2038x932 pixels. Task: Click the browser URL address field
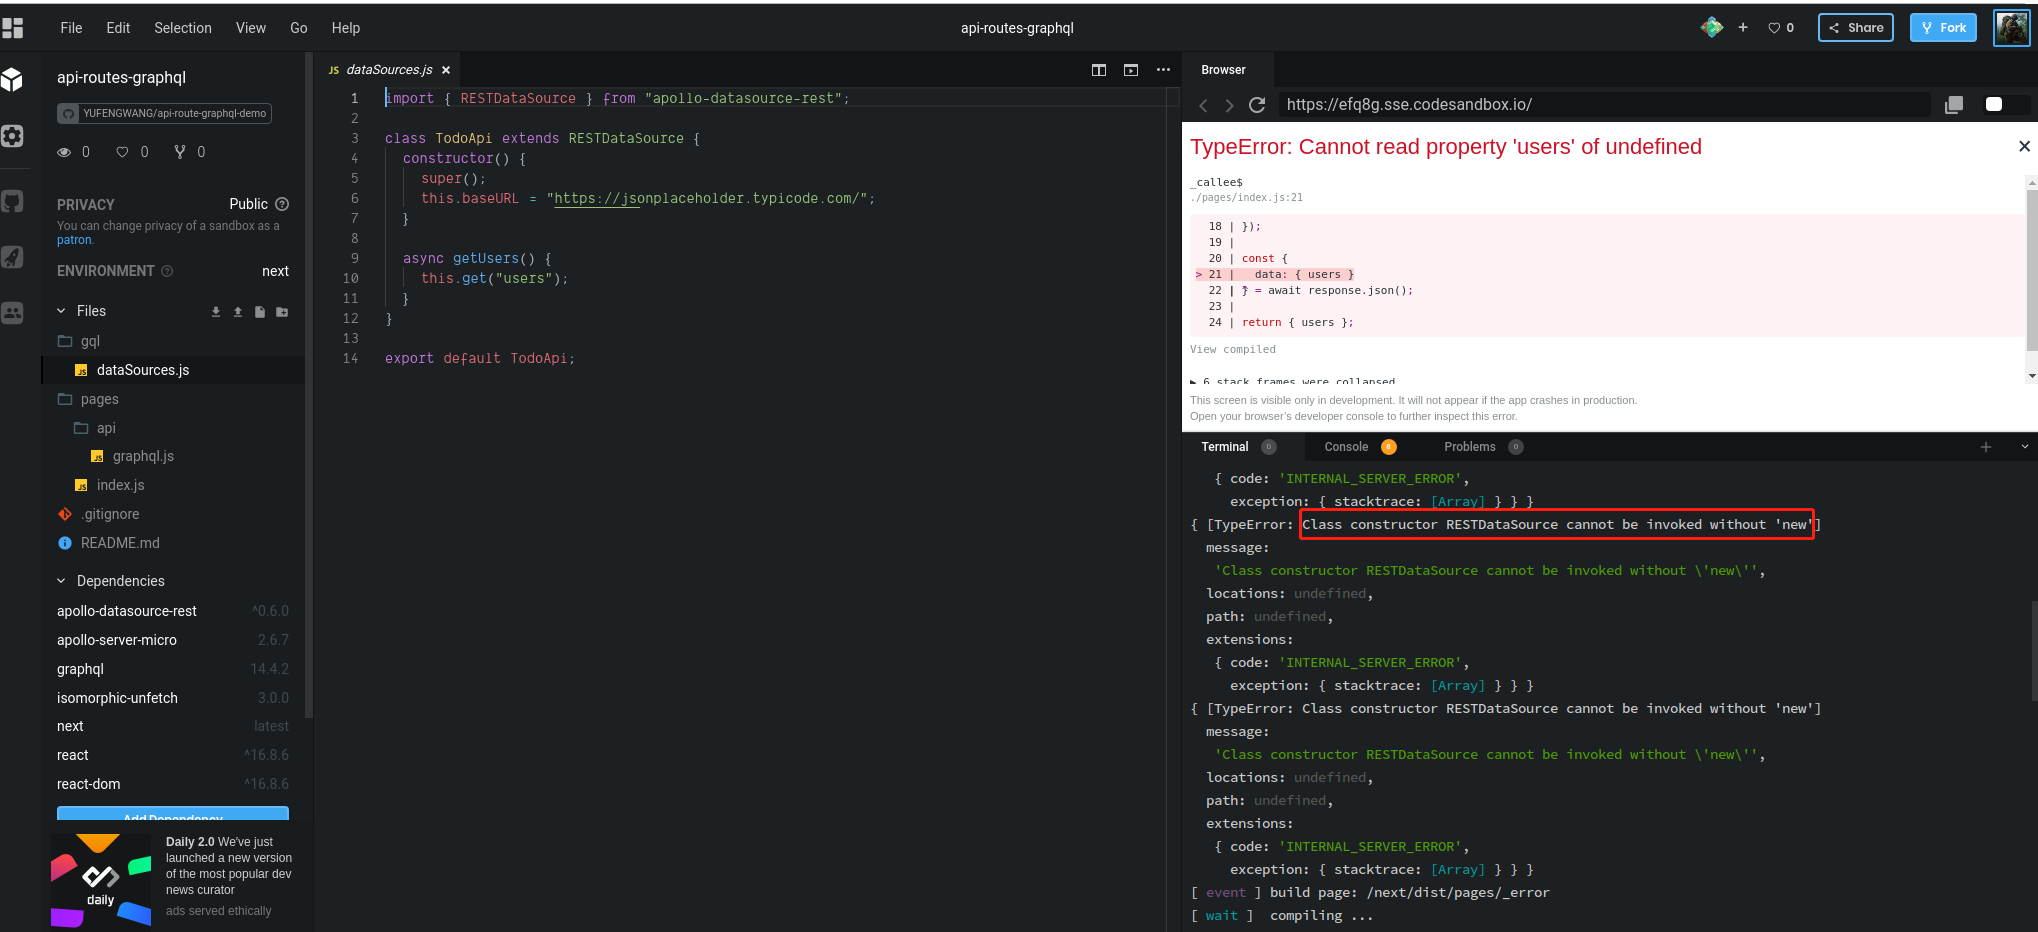(x=1600, y=104)
